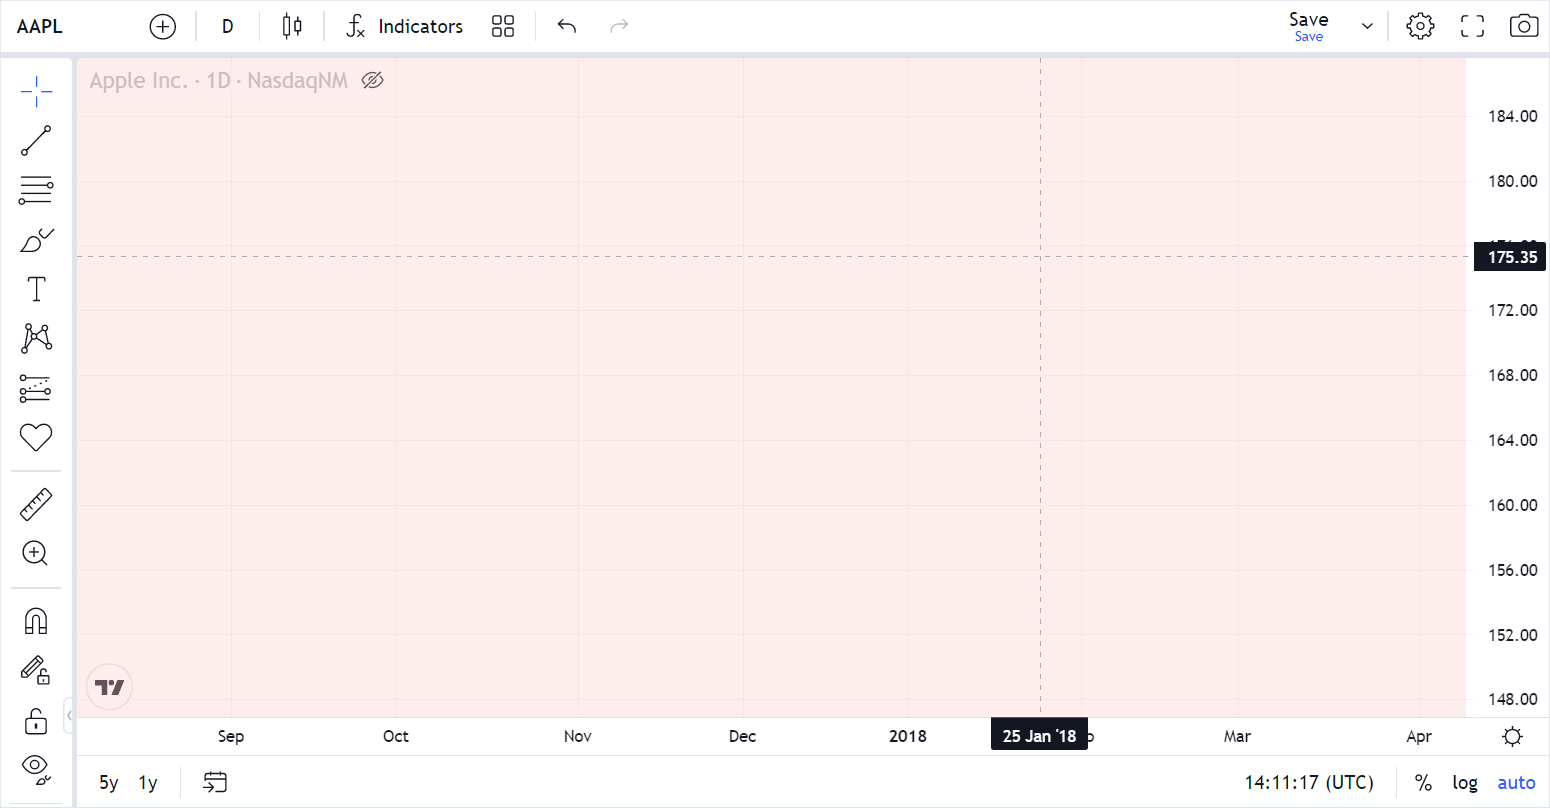This screenshot has width=1550, height=808.
Task: Click the Apr label on the time axis
Action: (x=1419, y=736)
